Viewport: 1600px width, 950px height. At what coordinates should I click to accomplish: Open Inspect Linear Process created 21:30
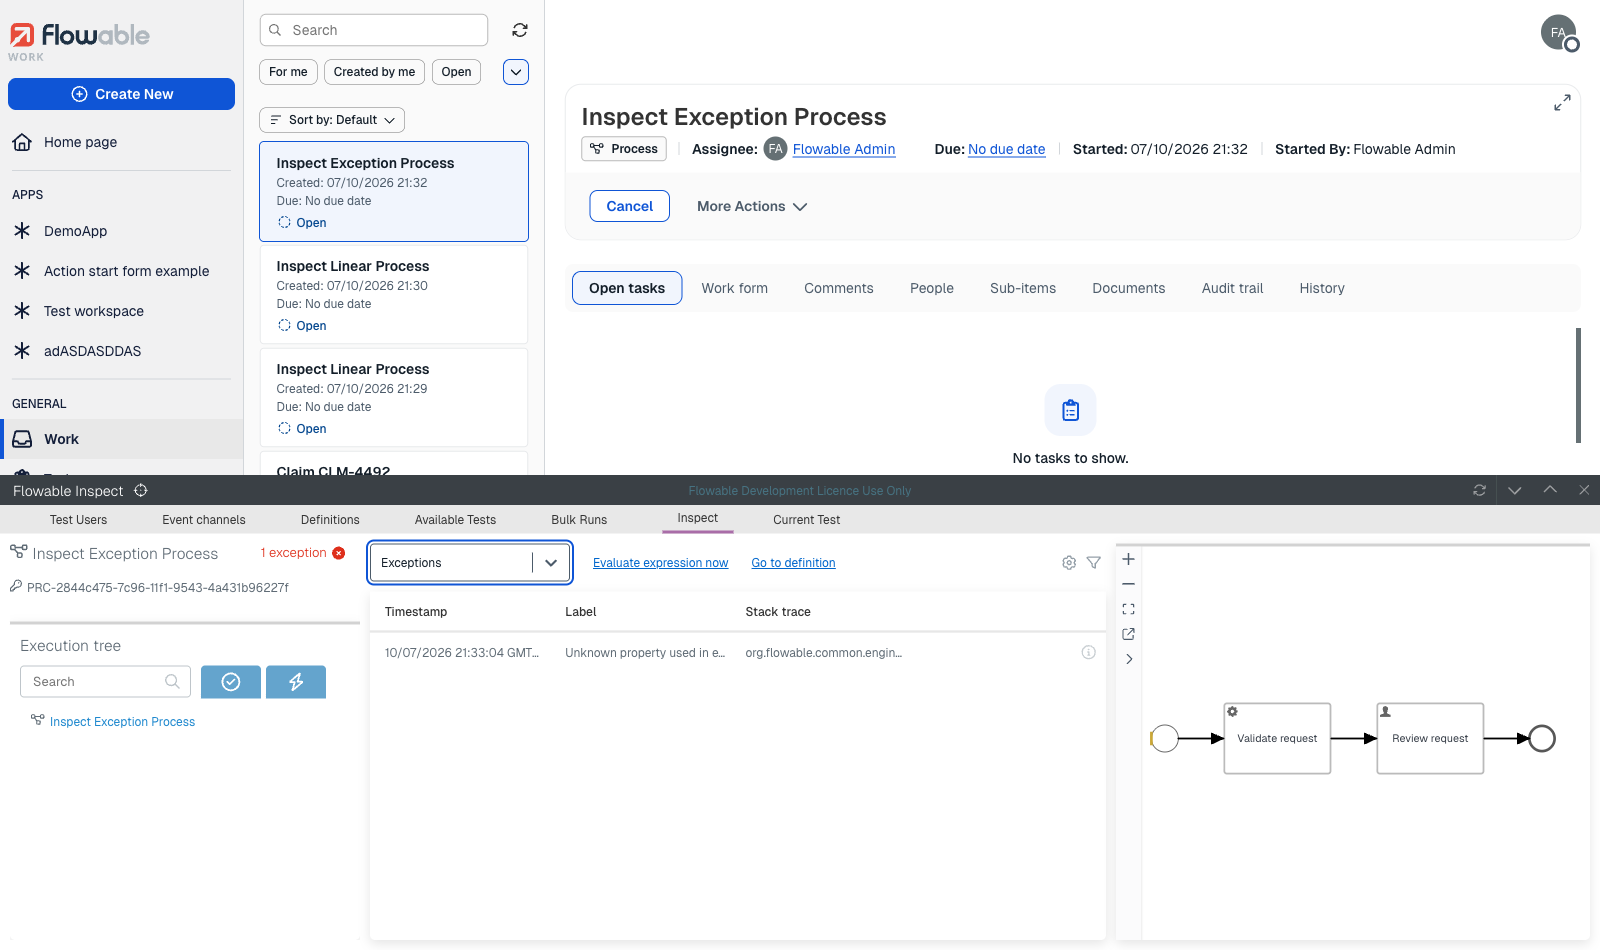point(394,294)
